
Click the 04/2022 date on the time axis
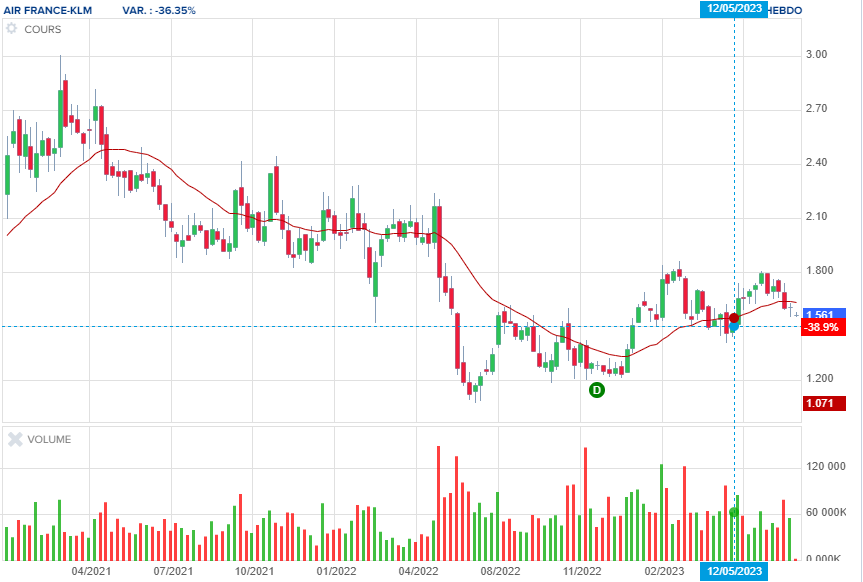pyautogui.click(x=418, y=571)
